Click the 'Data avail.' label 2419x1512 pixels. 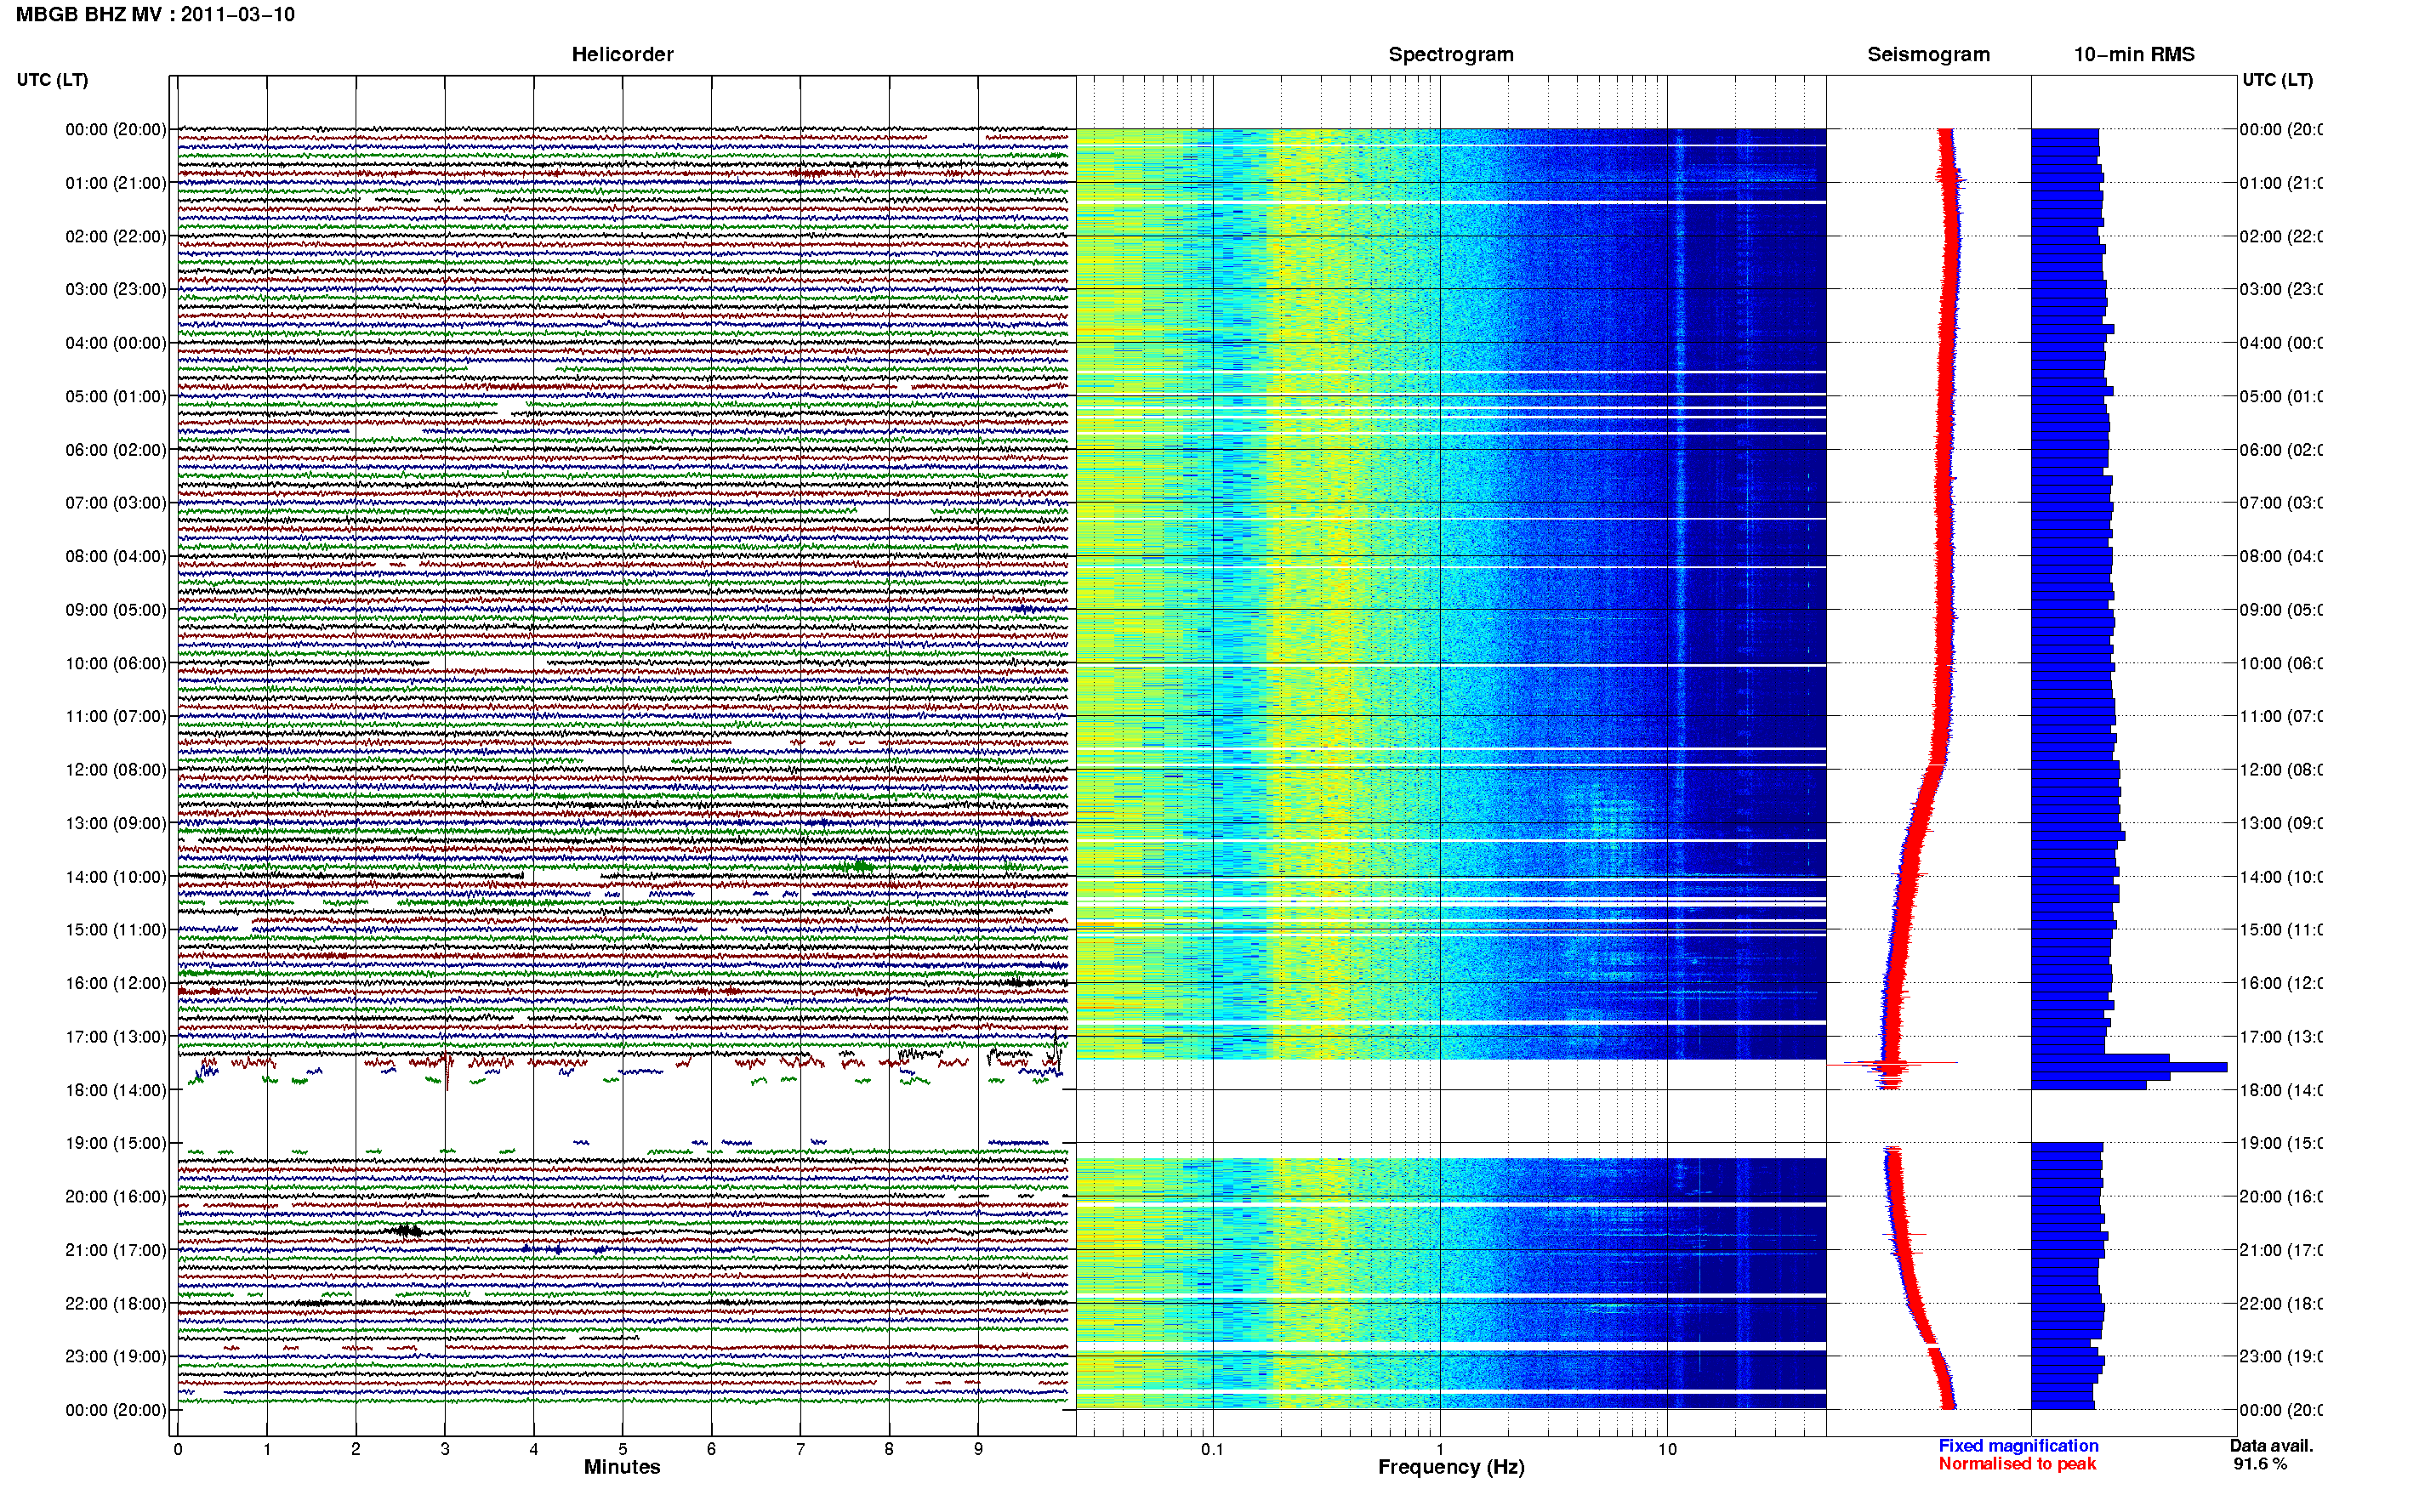point(2271,1446)
